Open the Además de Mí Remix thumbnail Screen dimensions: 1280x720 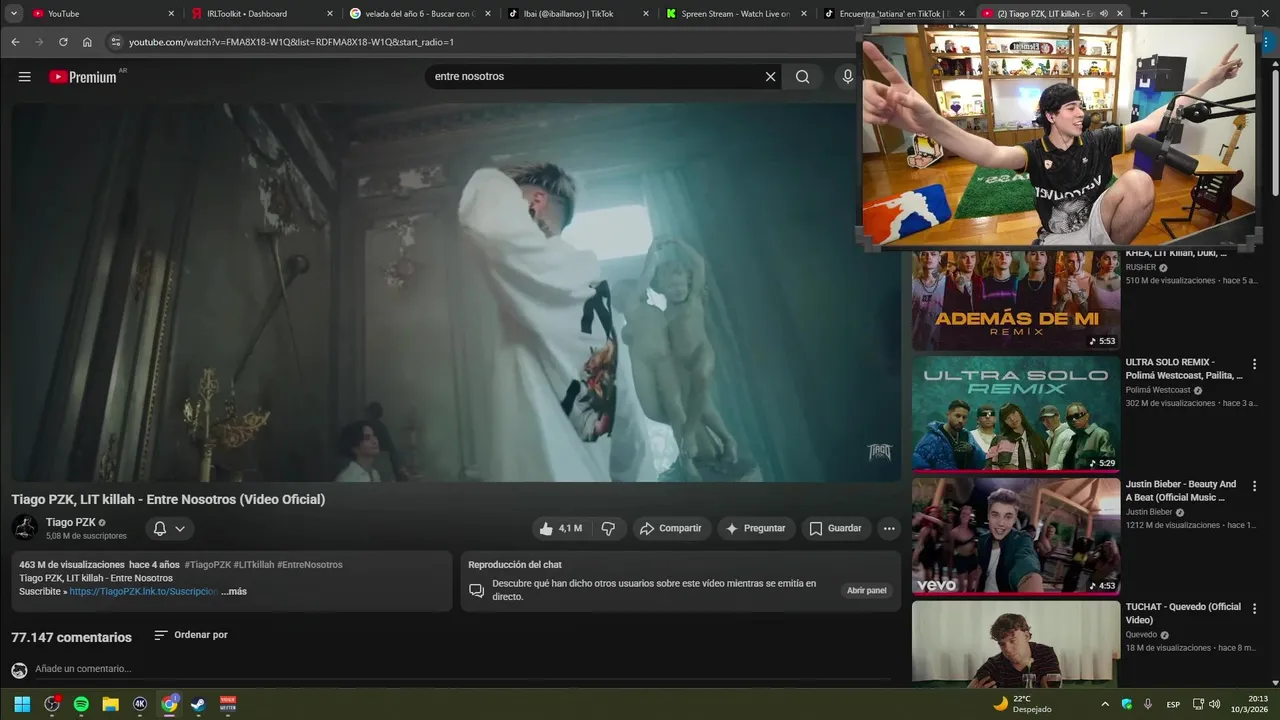(1016, 300)
